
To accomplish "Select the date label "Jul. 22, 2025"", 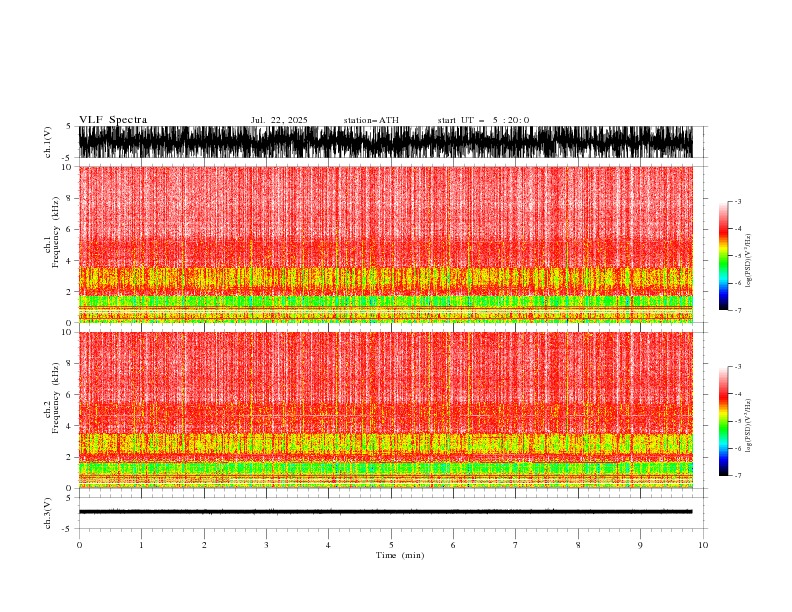I will [x=279, y=120].
